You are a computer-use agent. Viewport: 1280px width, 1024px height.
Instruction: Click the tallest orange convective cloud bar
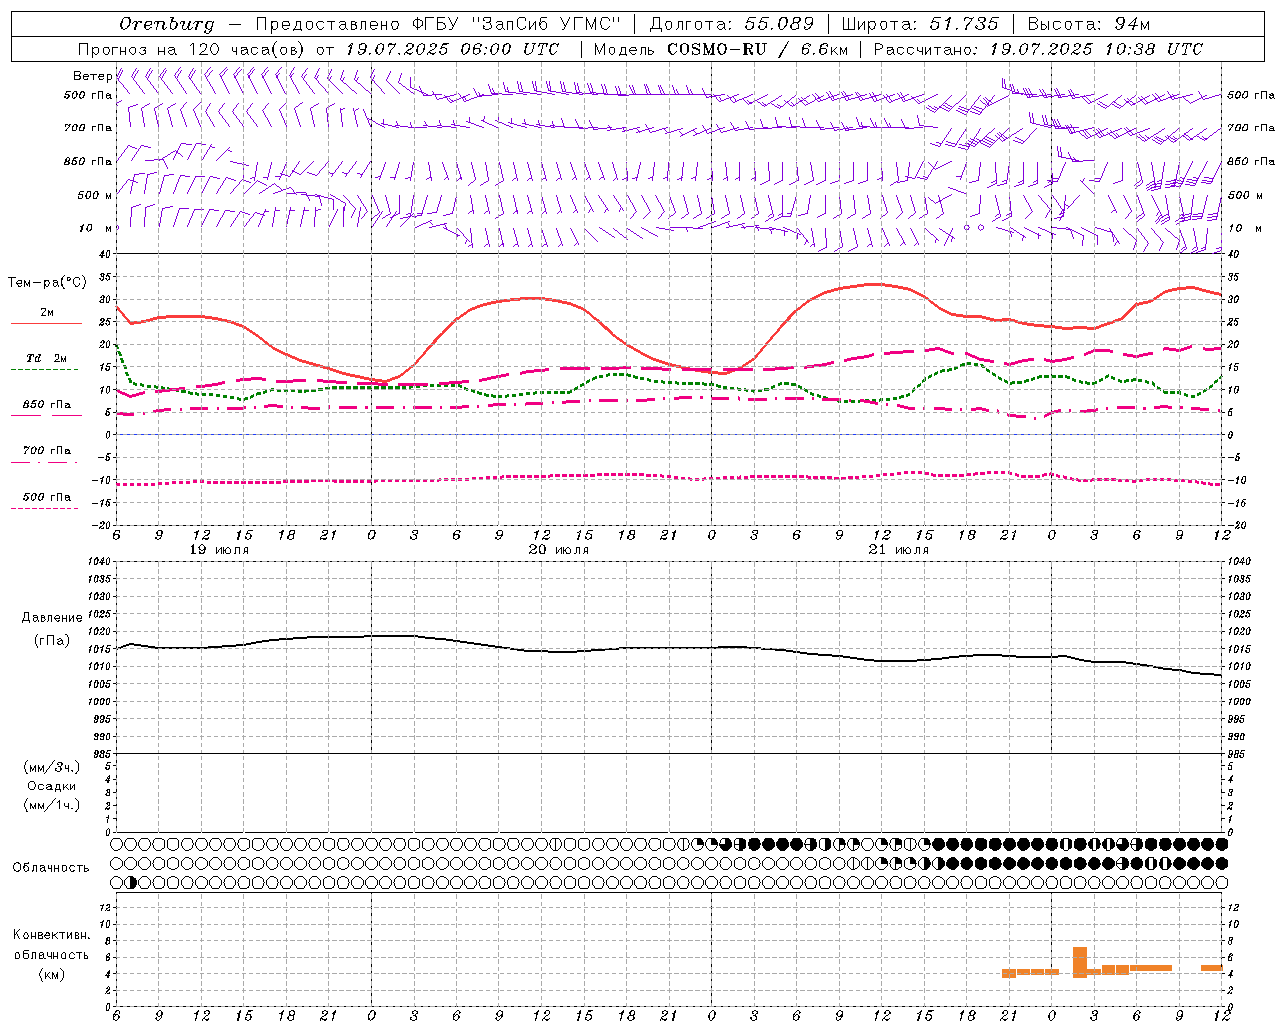[1080, 962]
